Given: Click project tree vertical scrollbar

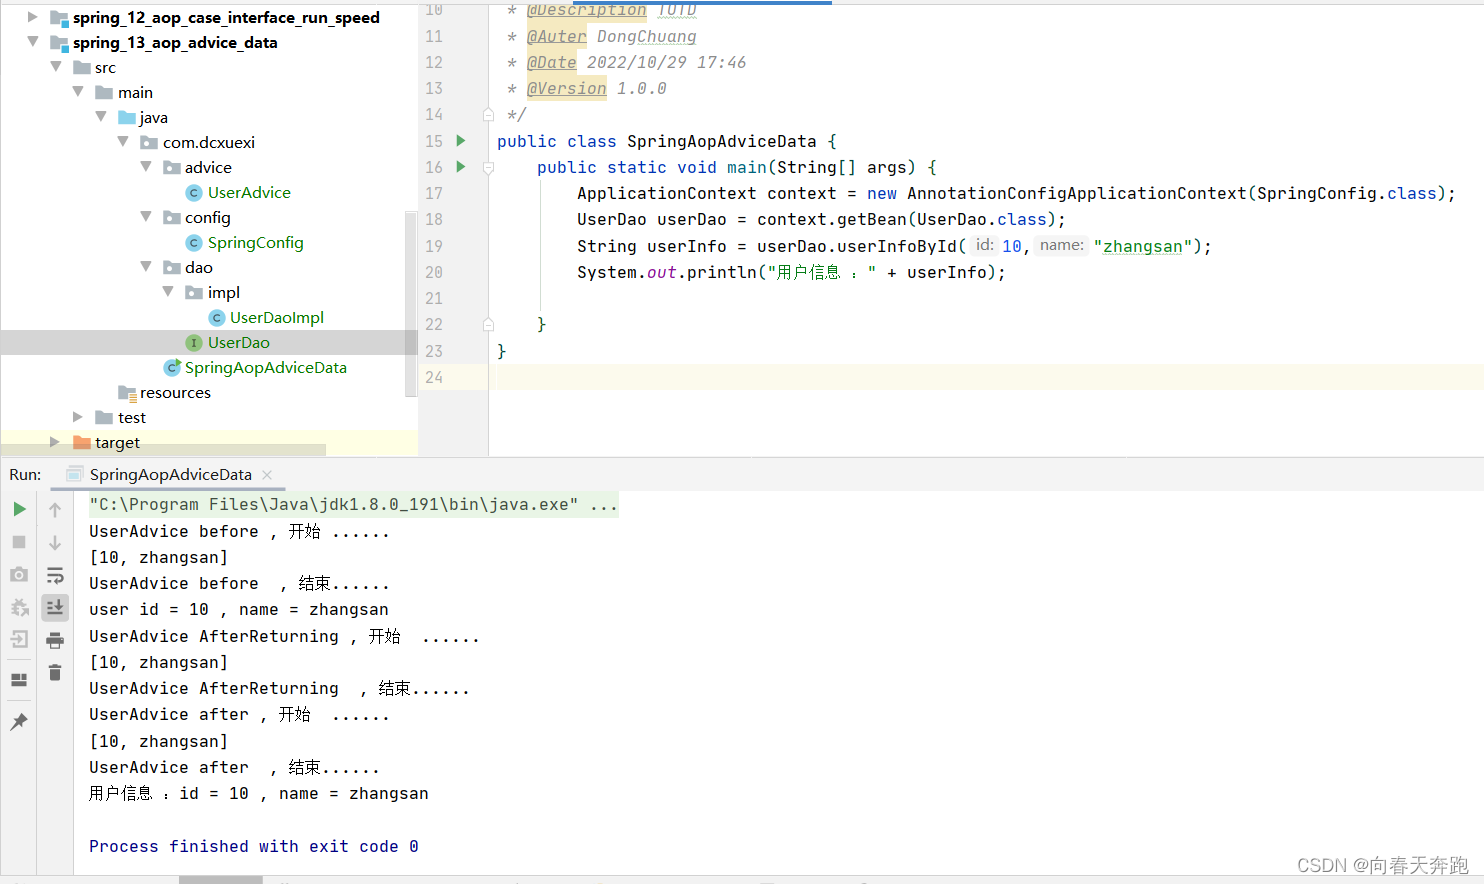Looking at the screenshot, I should coord(410,304).
